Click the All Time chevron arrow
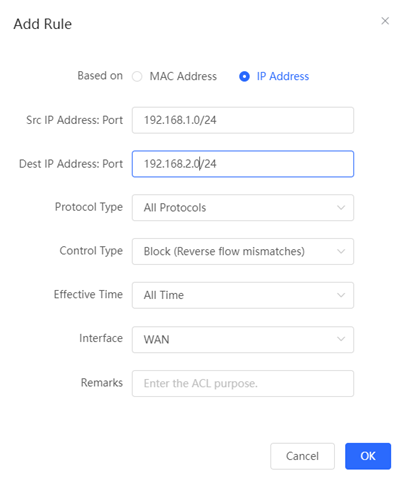 [x=341, y=295]
